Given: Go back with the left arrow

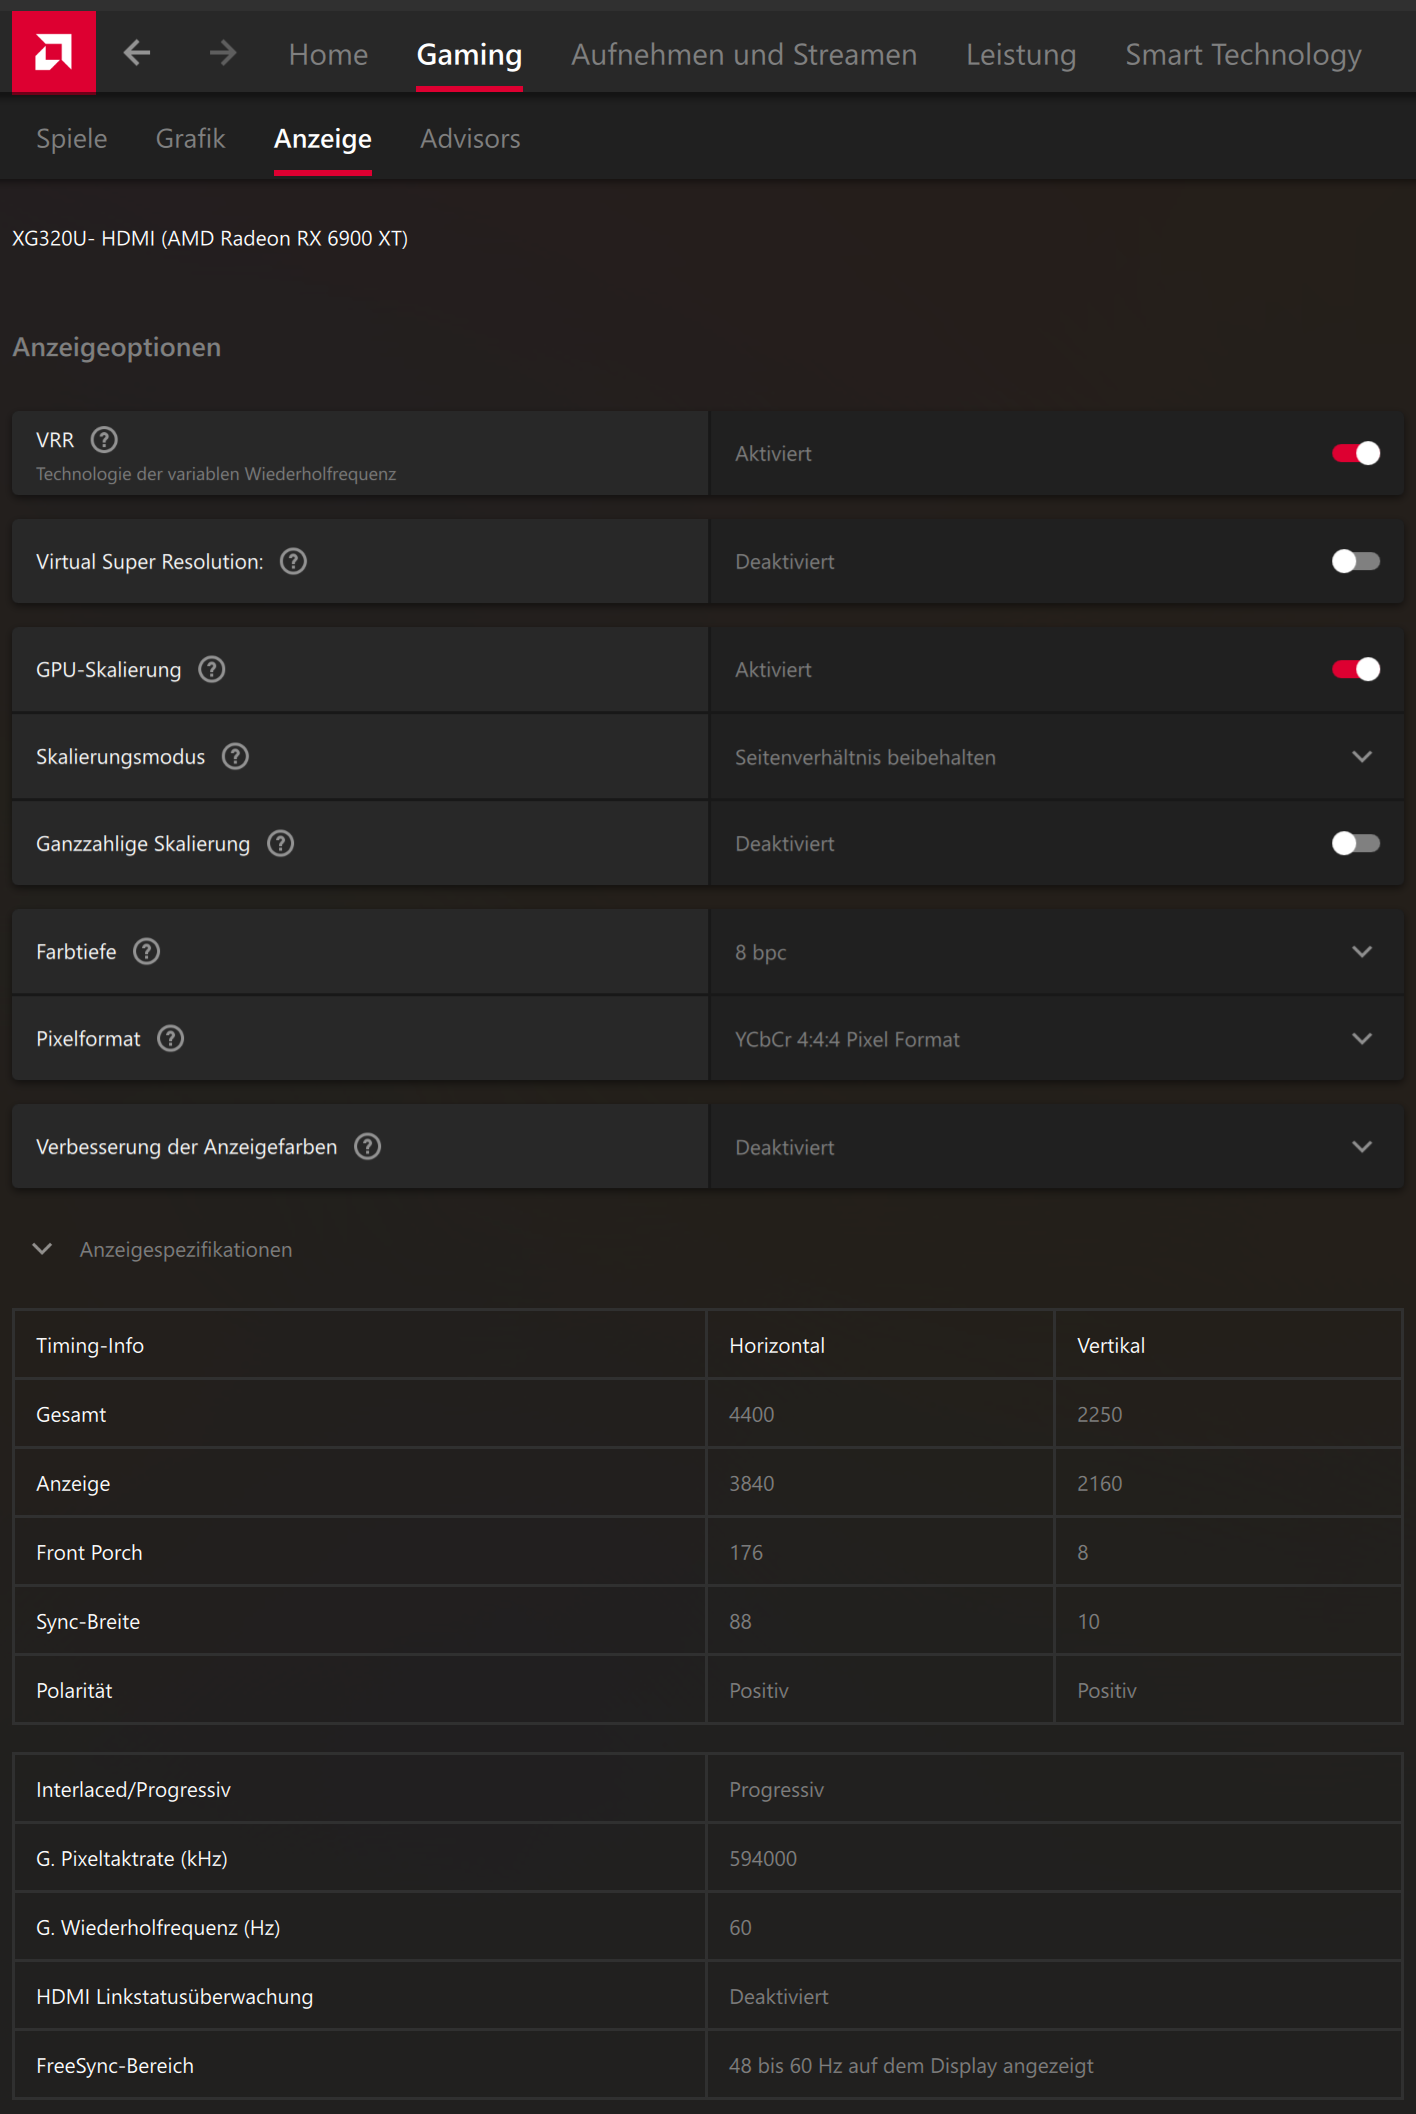Looking at the screenshot, I should (137, 53).
